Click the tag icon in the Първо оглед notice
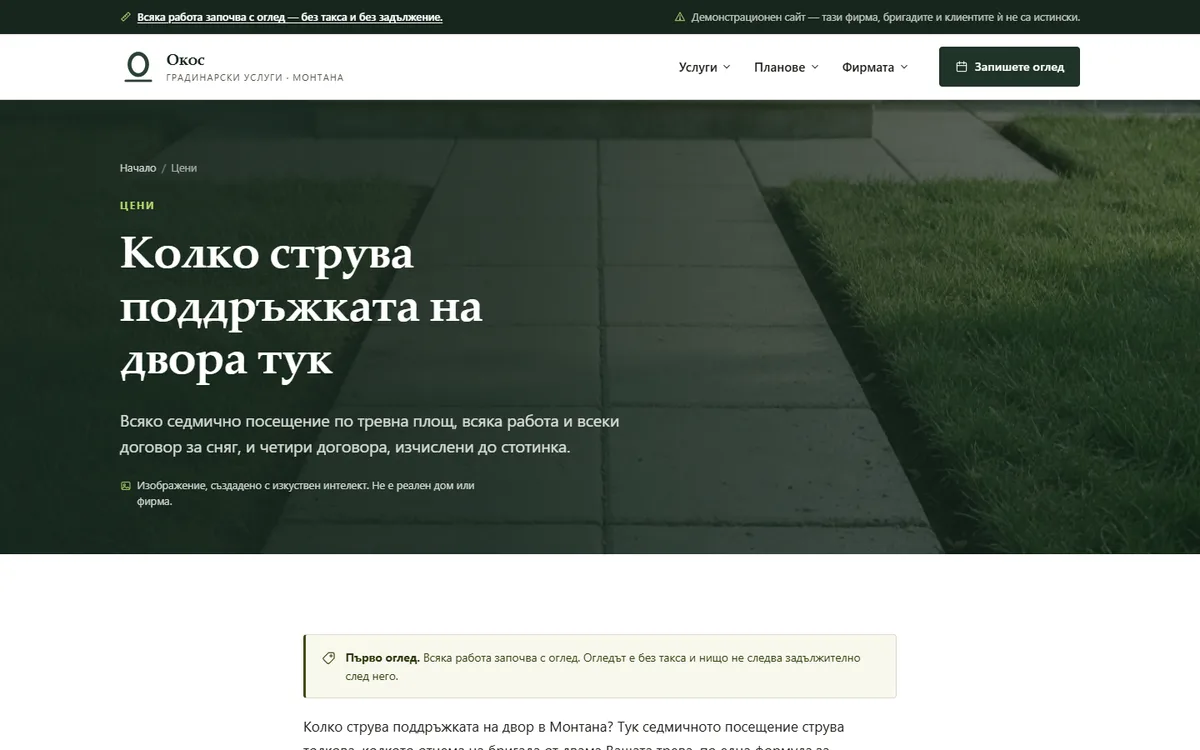1200x750 pixels. (x=328, y=658)
